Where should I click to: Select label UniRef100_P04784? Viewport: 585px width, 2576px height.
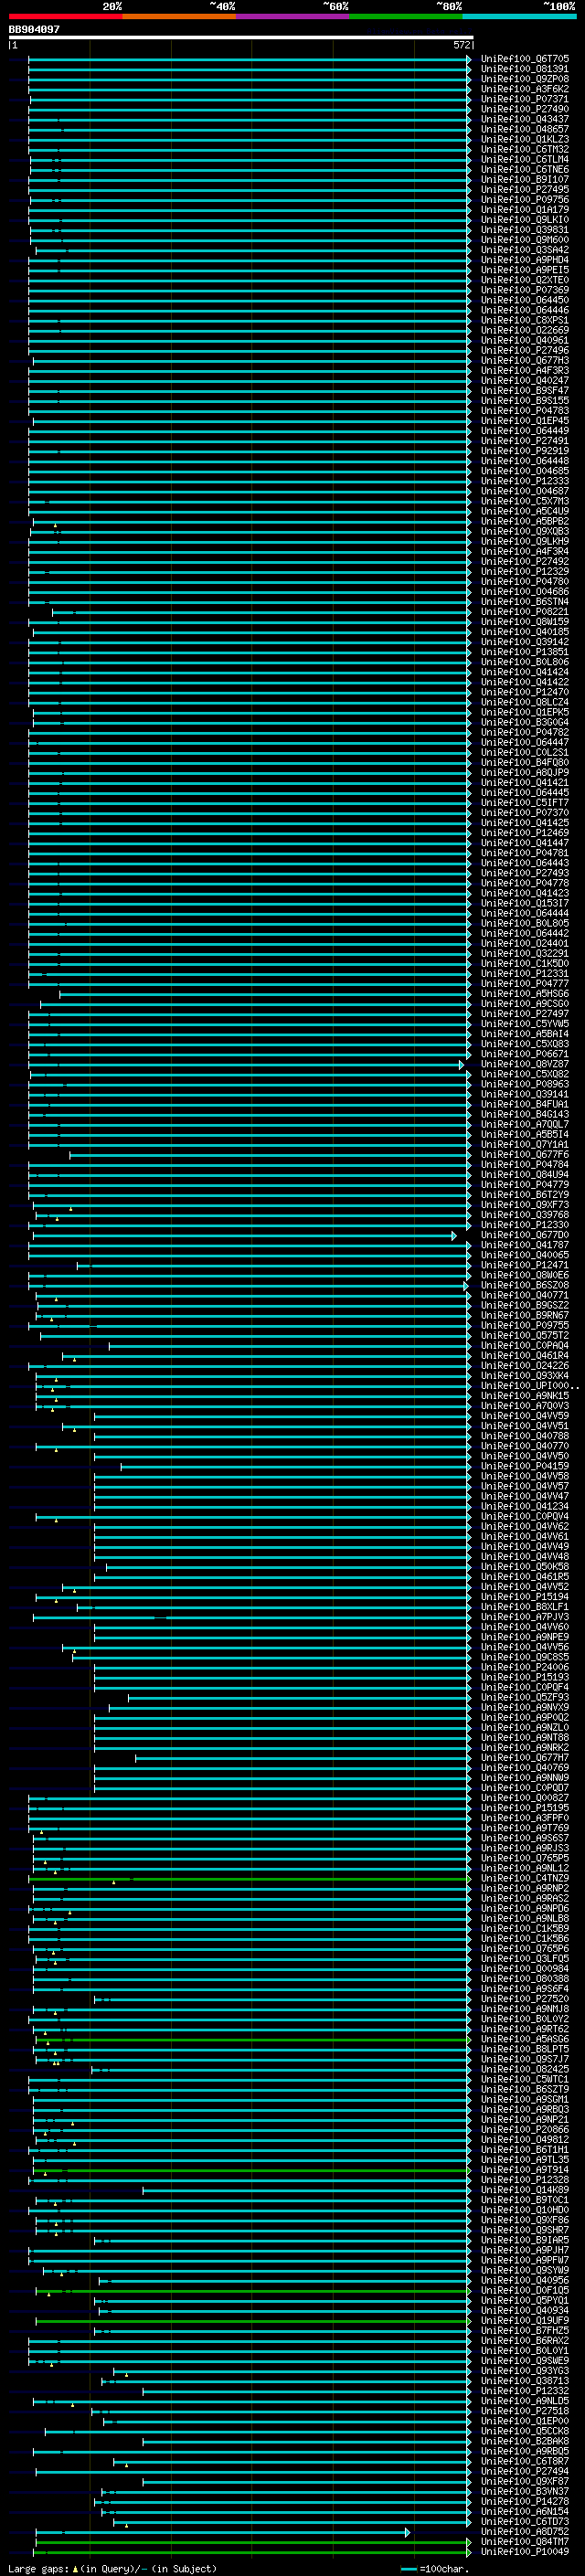tap(525, 1165)
